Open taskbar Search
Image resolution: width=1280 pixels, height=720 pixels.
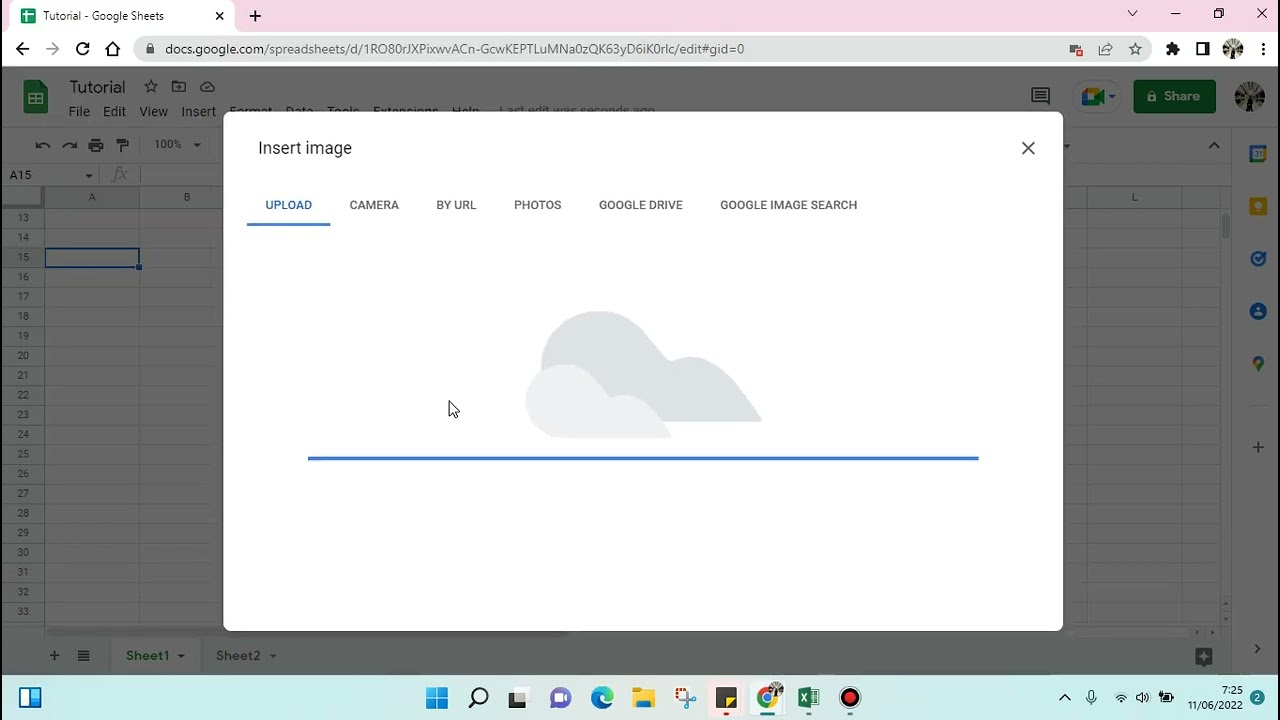coord(478,698)
